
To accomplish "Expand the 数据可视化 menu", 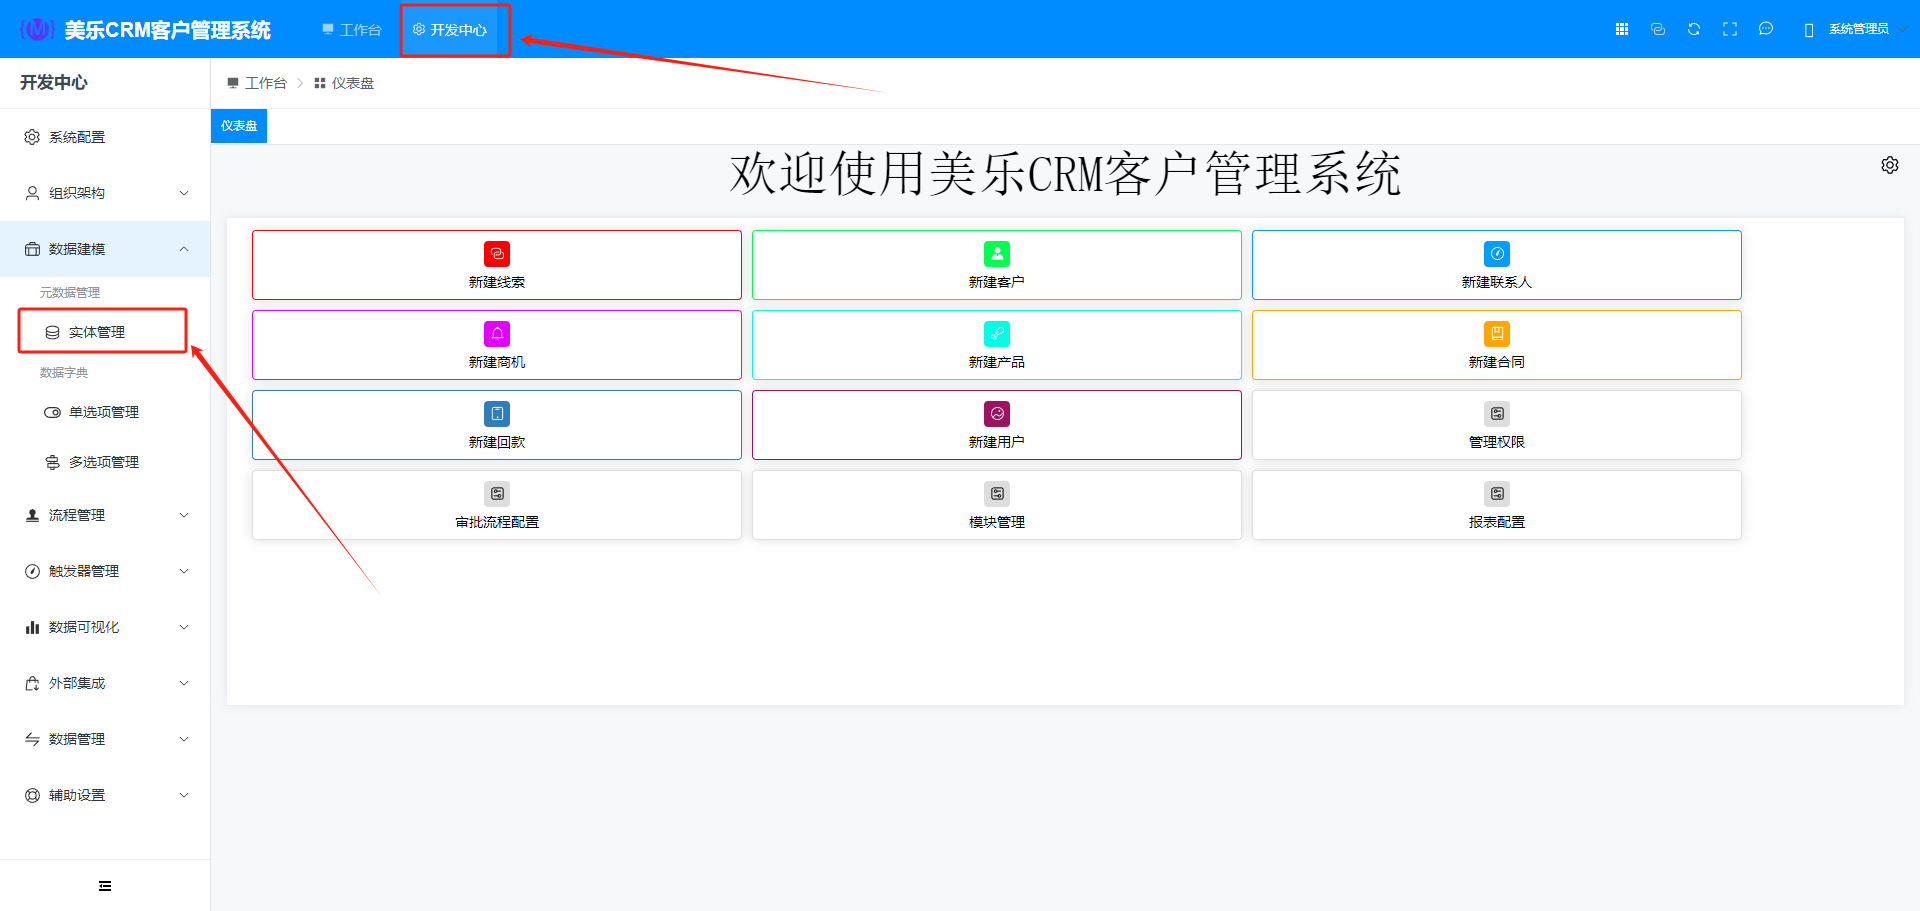I will click(105, 627).
